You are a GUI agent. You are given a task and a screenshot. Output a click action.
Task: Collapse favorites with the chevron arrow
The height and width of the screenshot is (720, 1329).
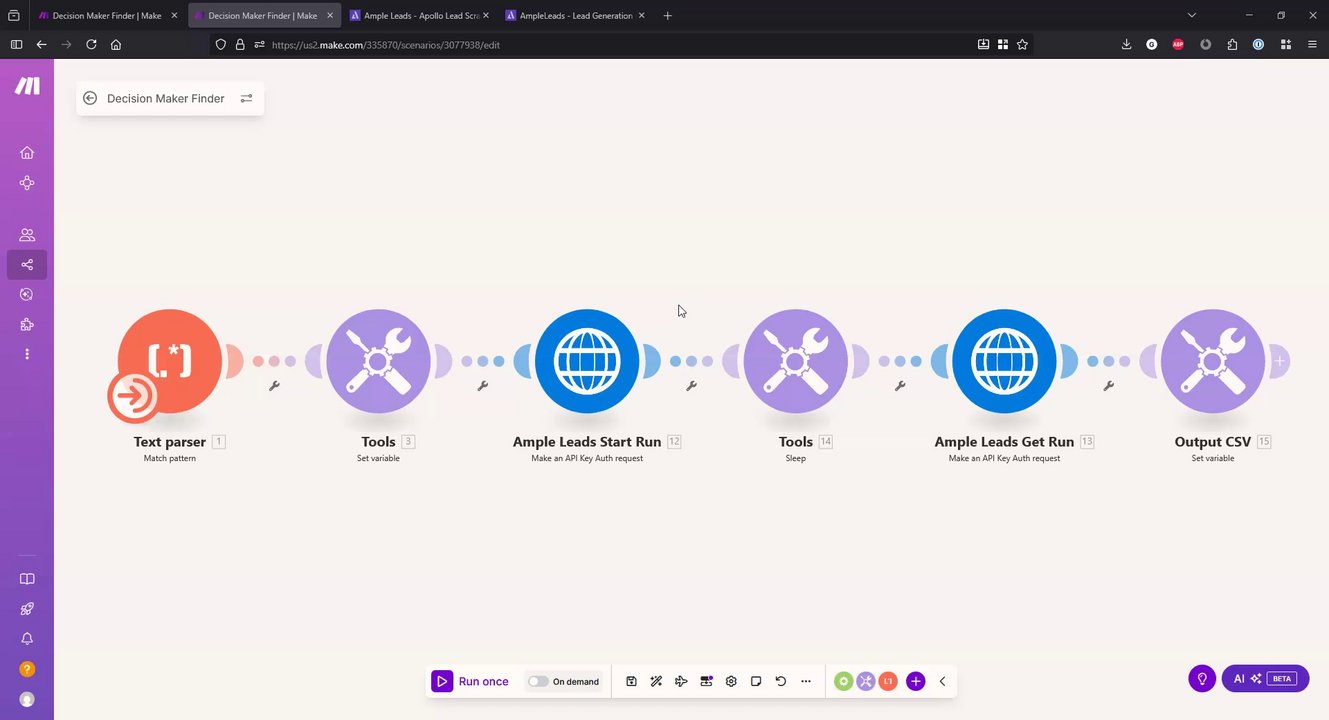(942, 681)
